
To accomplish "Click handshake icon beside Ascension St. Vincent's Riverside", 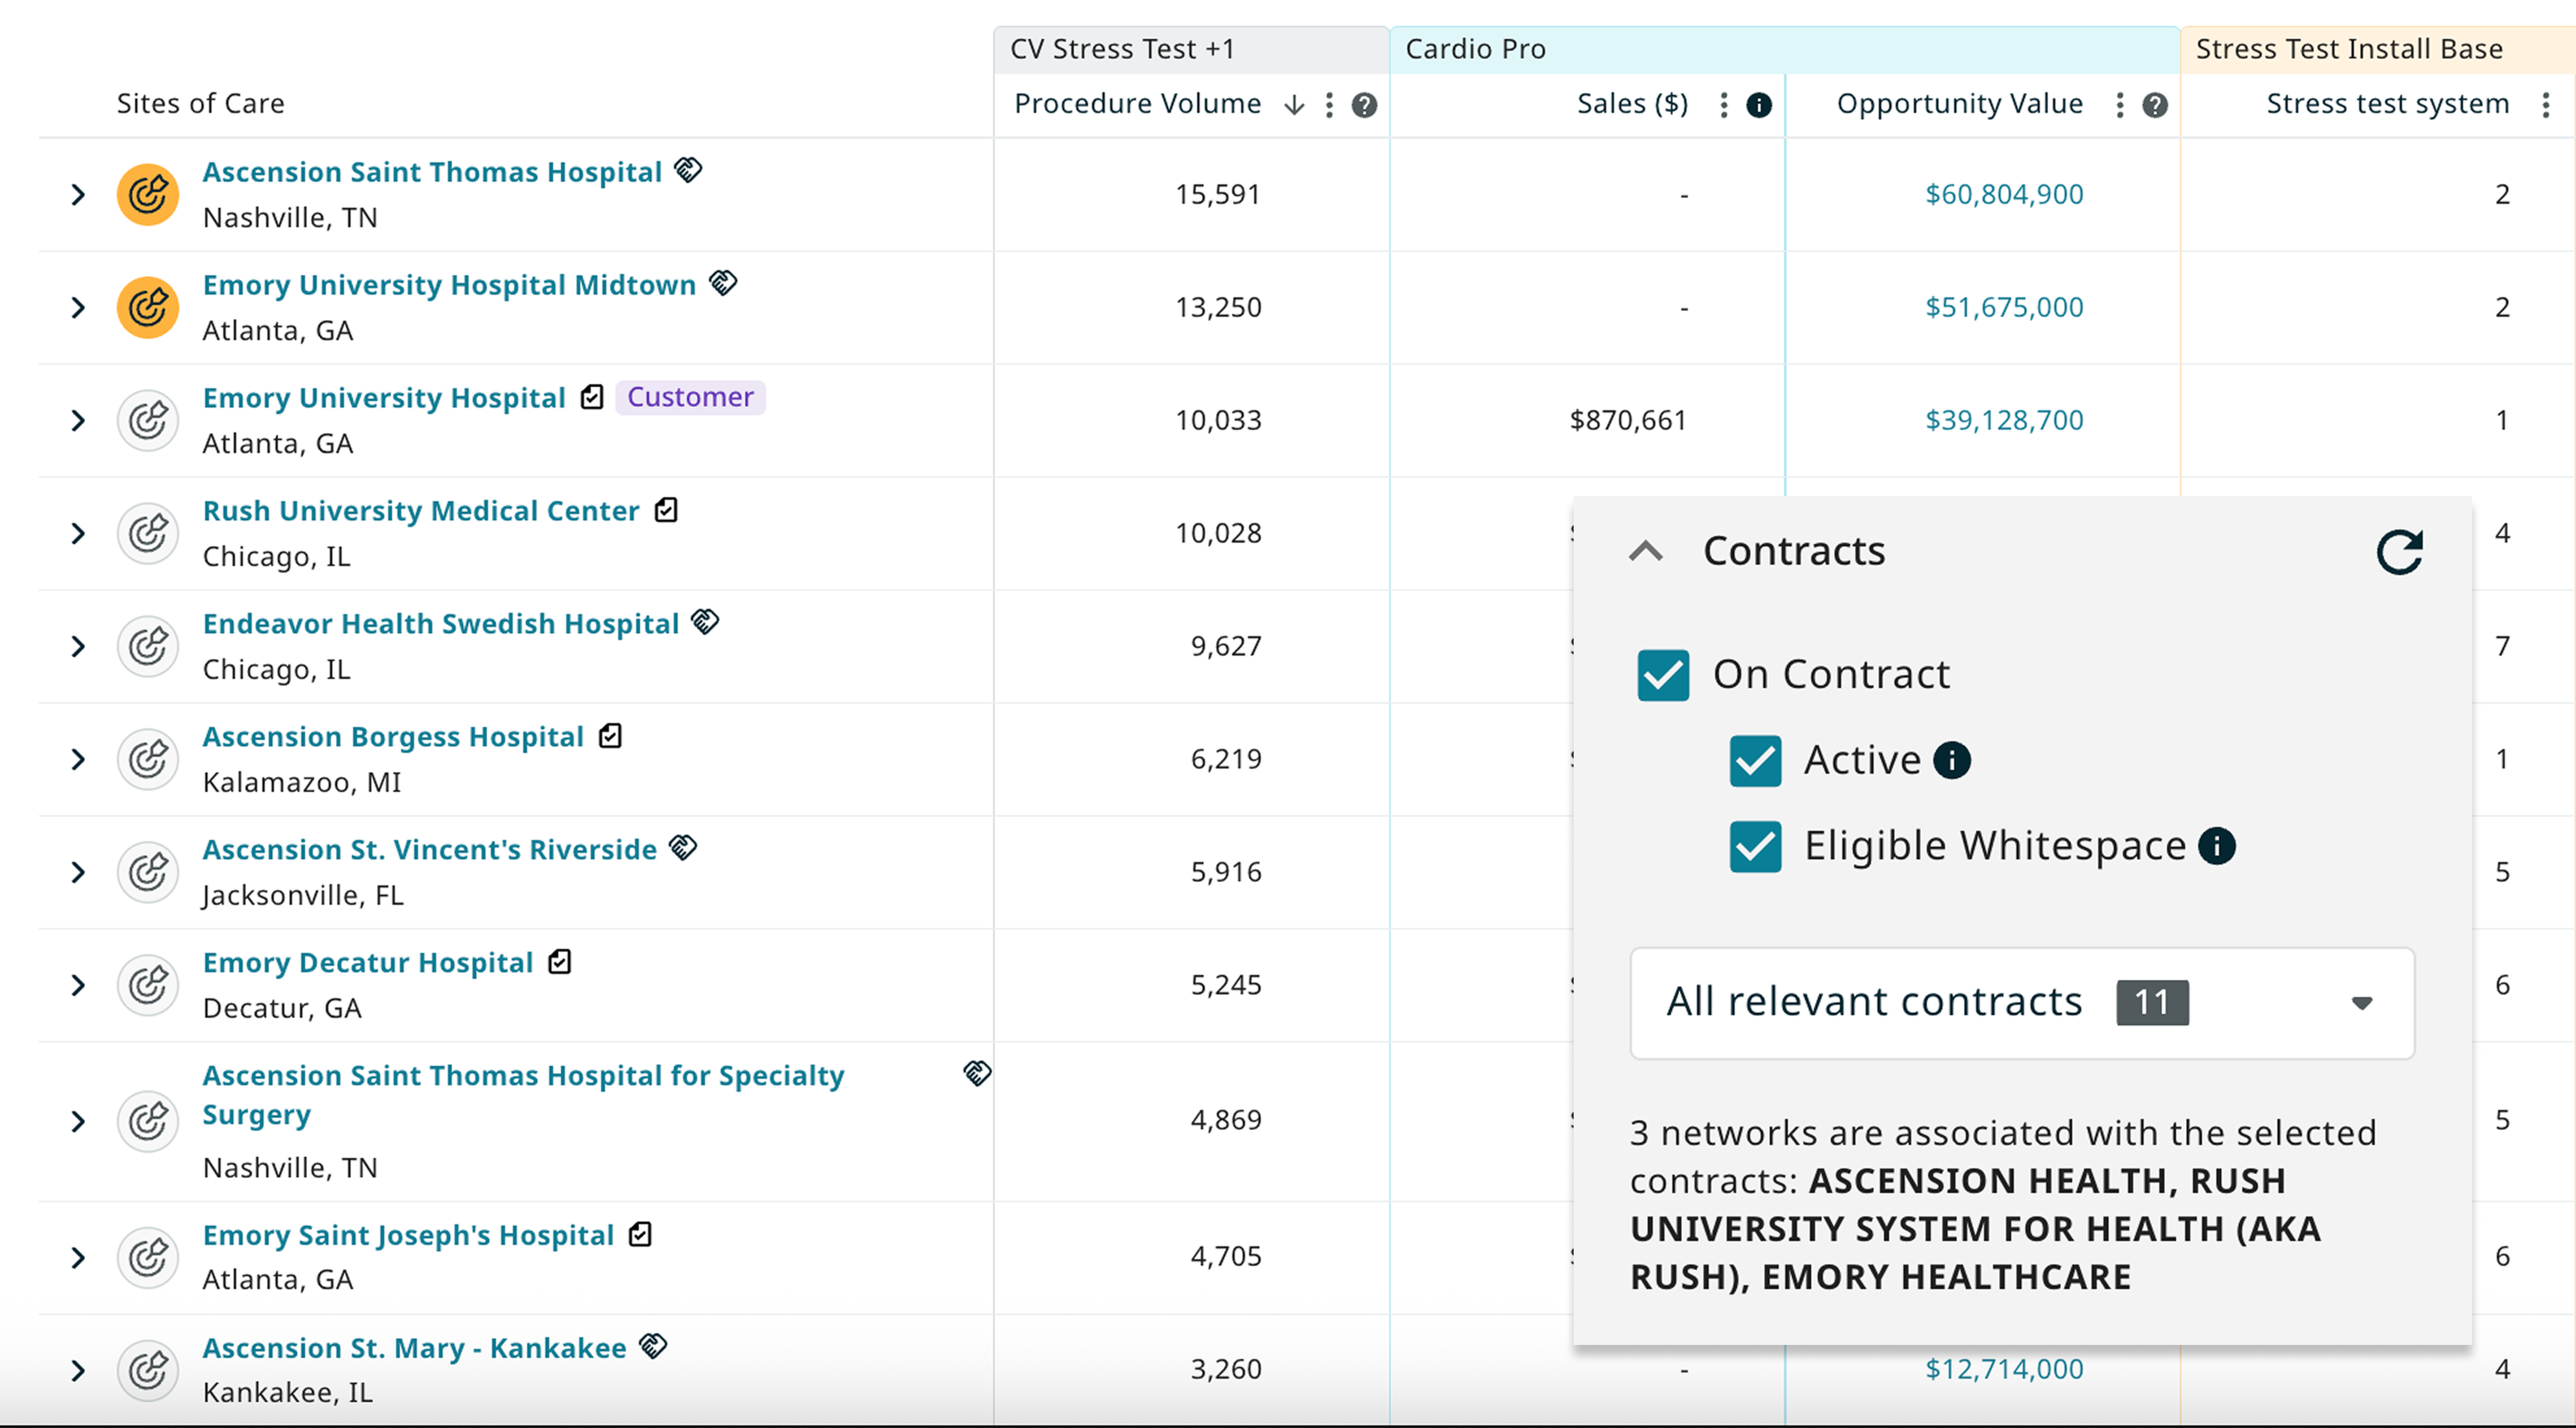I will (683, 848).
